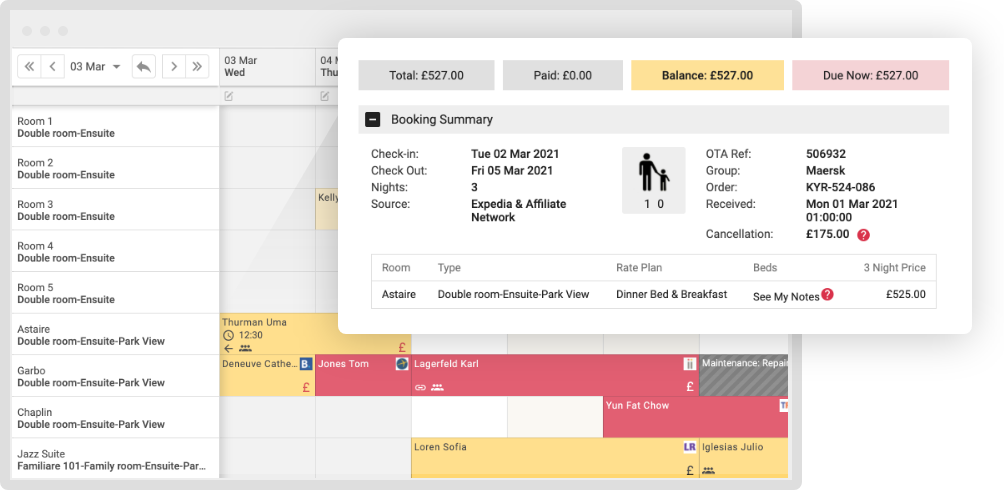Screen dimensions: 1004x490
Task: Click the link icon in Lagerfeld Karl booking
Action: 420,388
